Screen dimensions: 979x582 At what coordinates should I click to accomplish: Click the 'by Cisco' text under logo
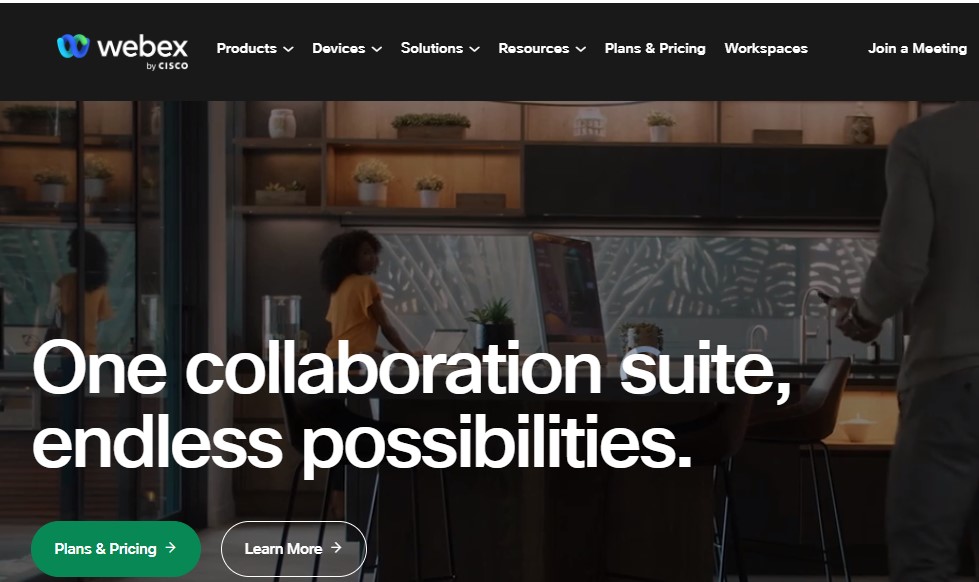[x=167, y=66]
